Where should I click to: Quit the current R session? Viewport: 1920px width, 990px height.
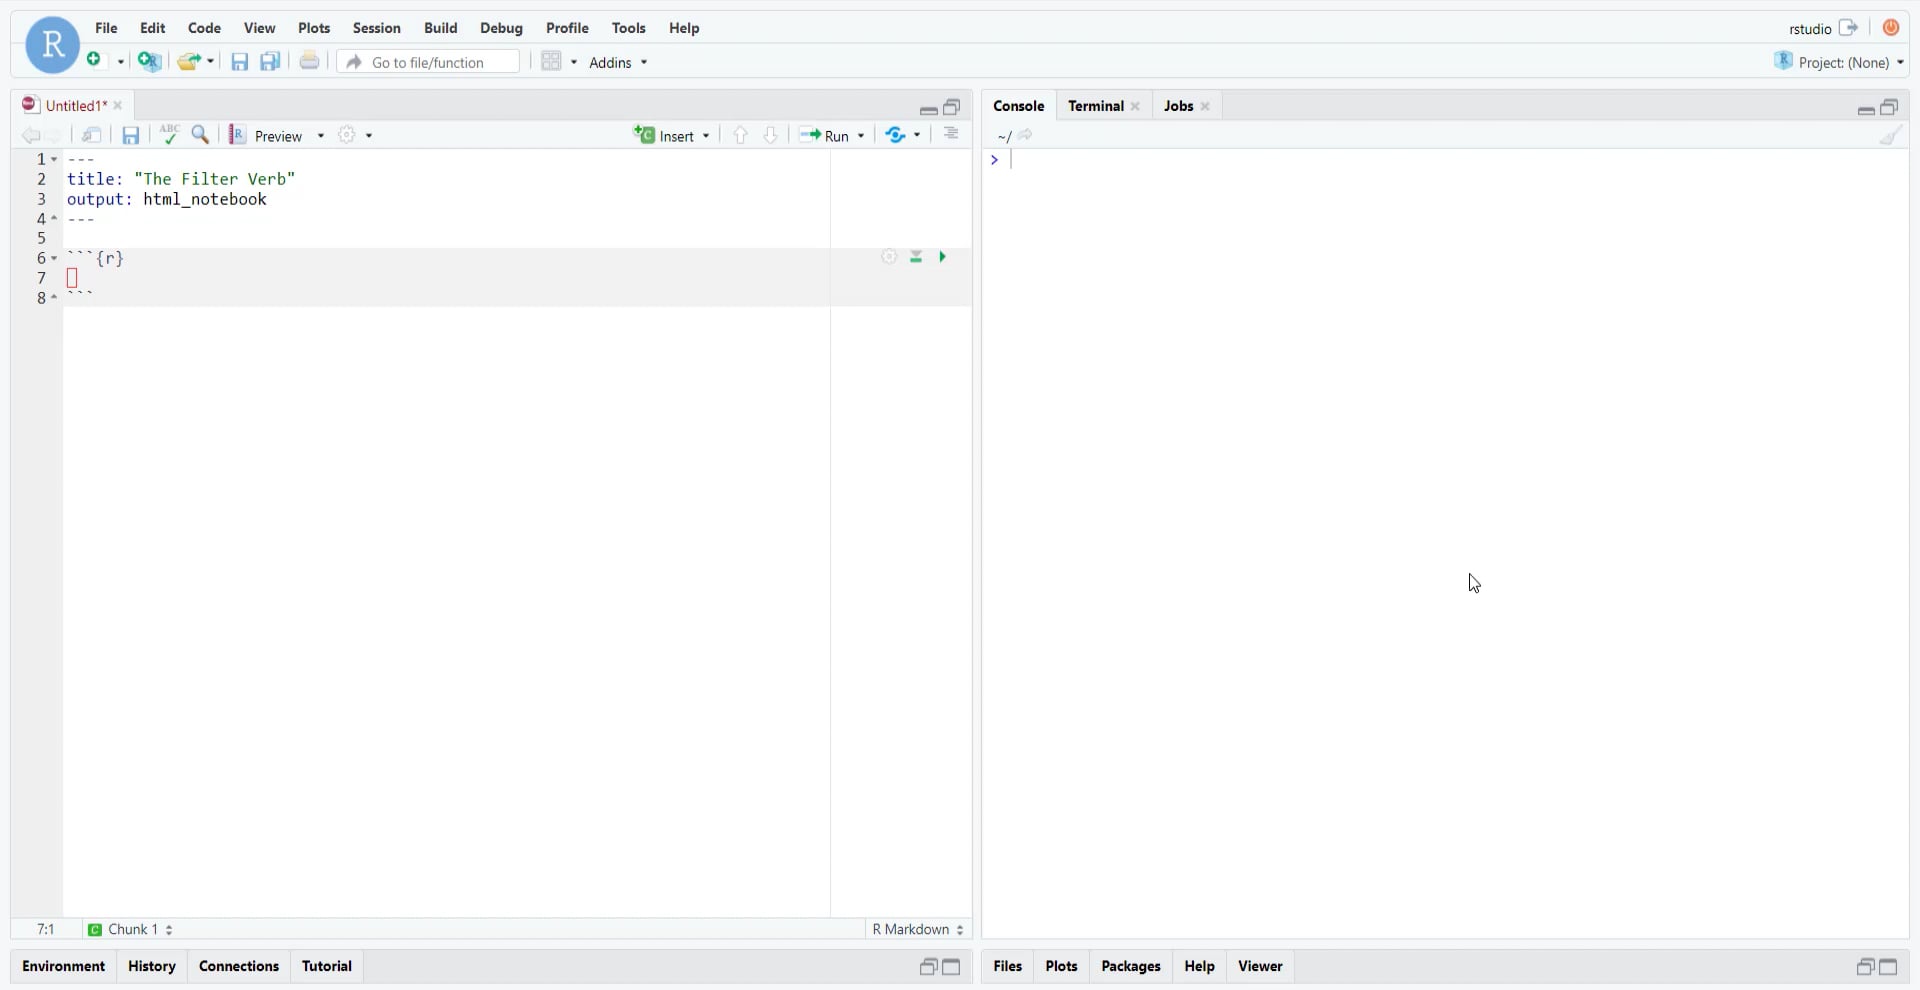[x=1891, y=28]
